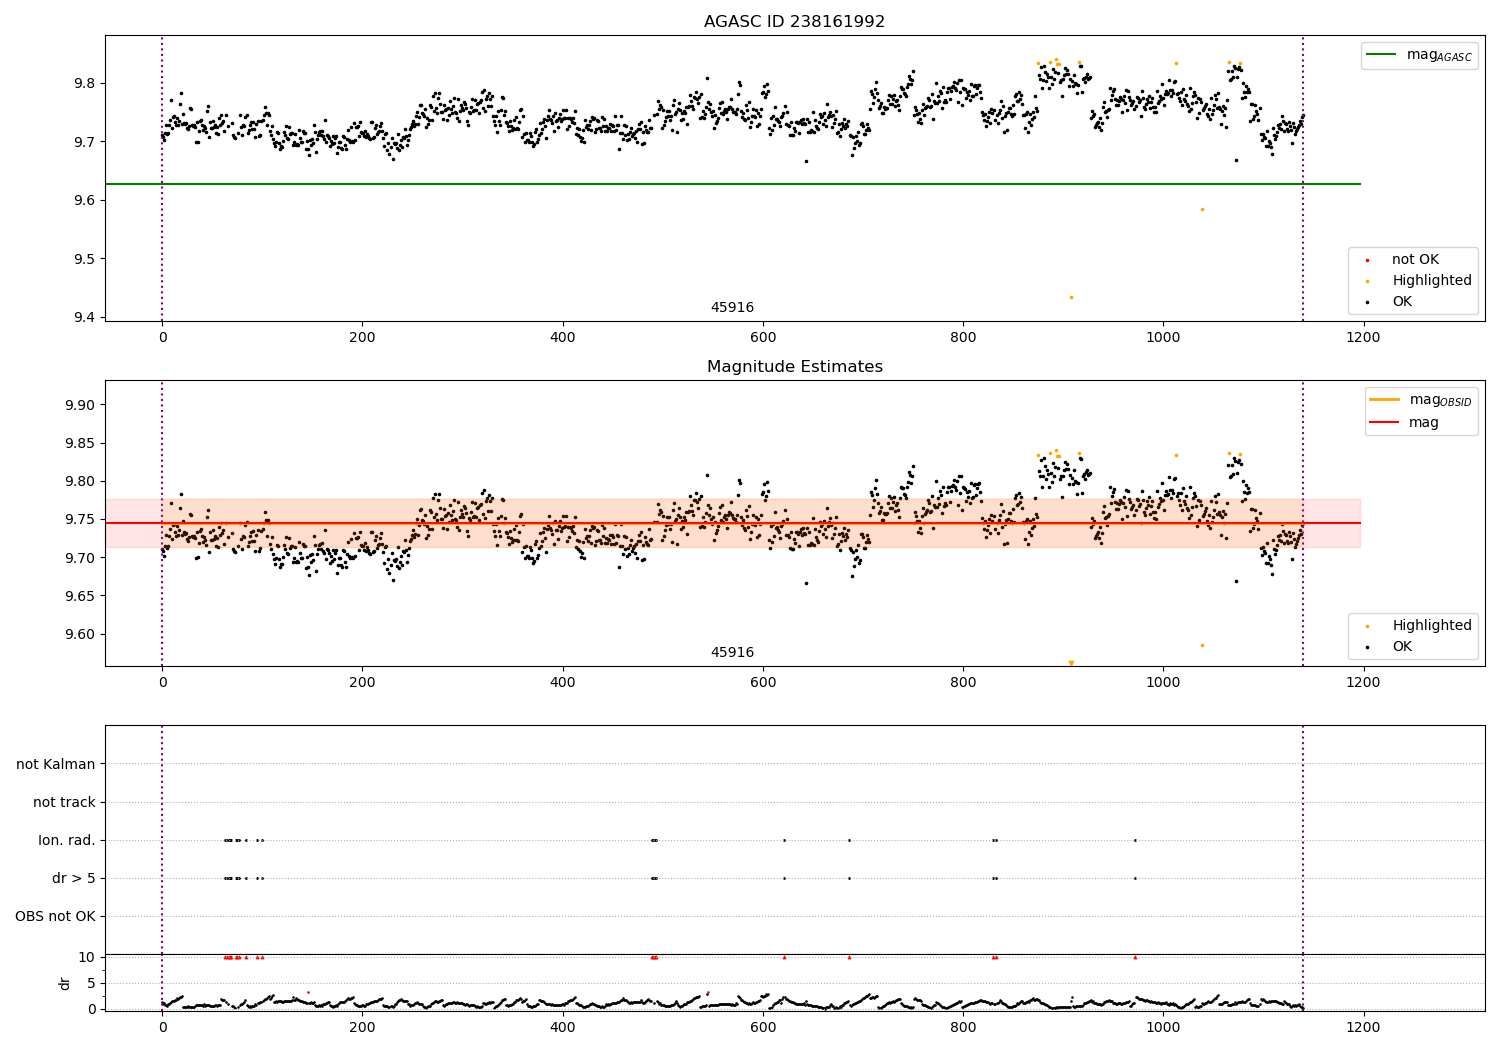Click the 'AGASC ID 238161992' title
1500x1050 pixels.
click(795, 22)
